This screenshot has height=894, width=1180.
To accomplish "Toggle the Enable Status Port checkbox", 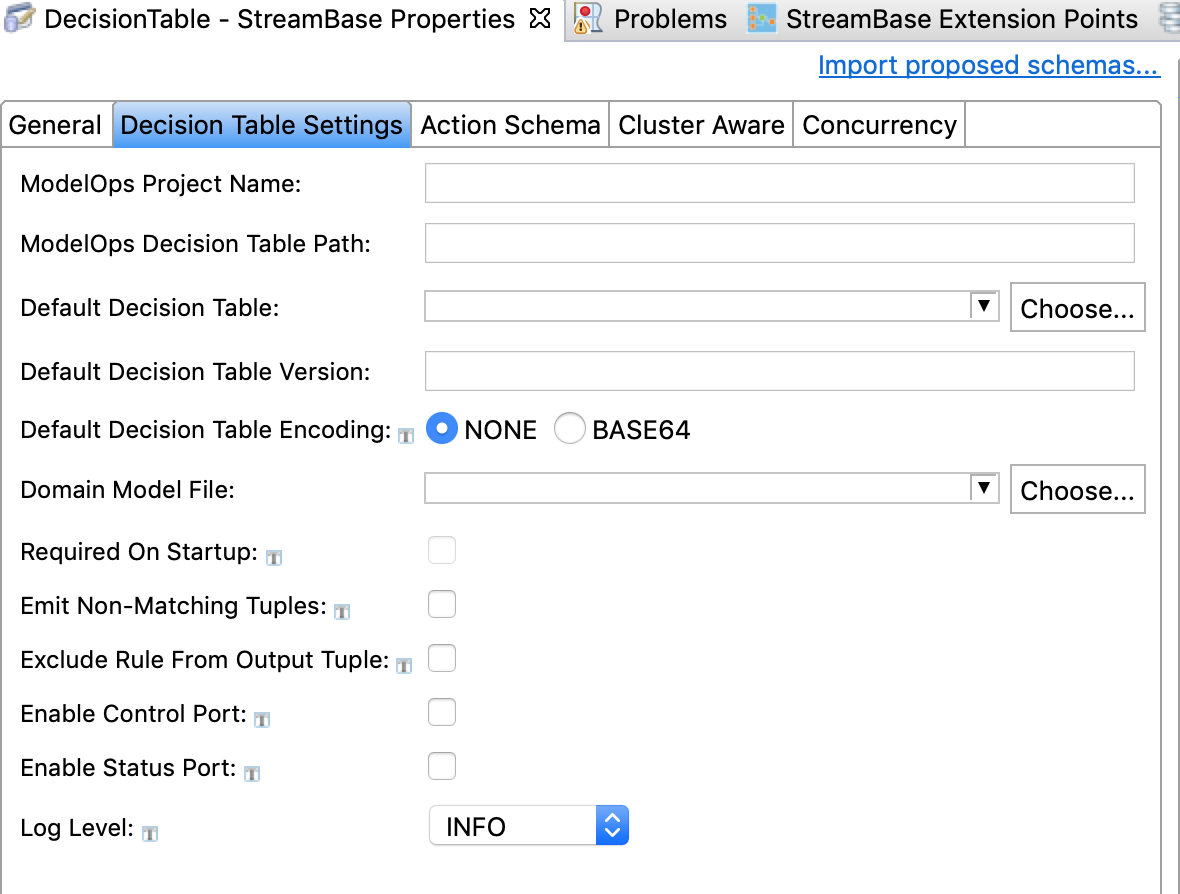I will [x=442, y=766].
